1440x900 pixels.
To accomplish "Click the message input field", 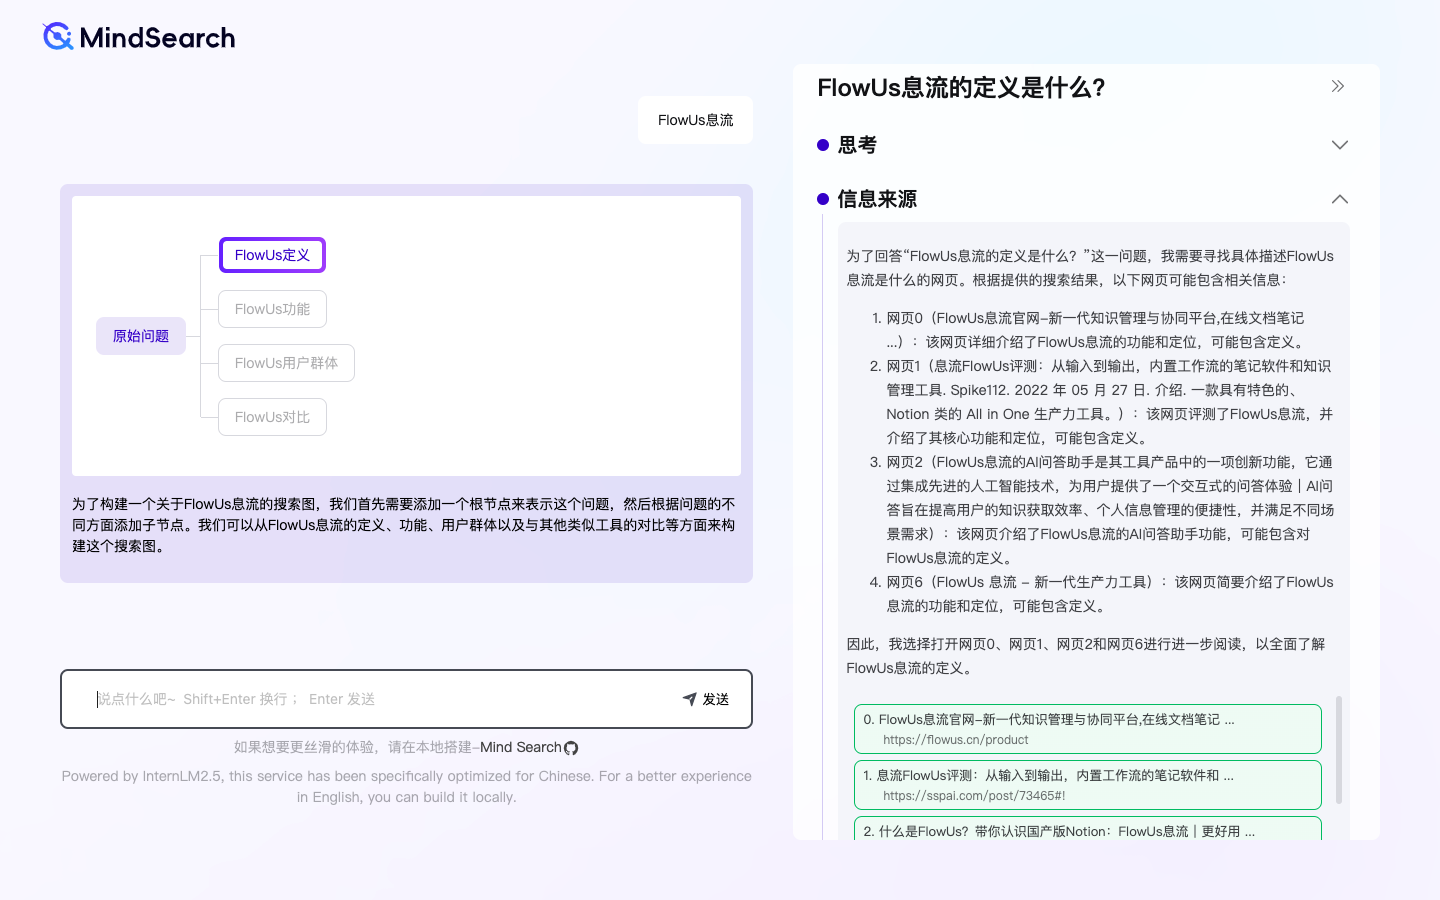I will 380,699.
